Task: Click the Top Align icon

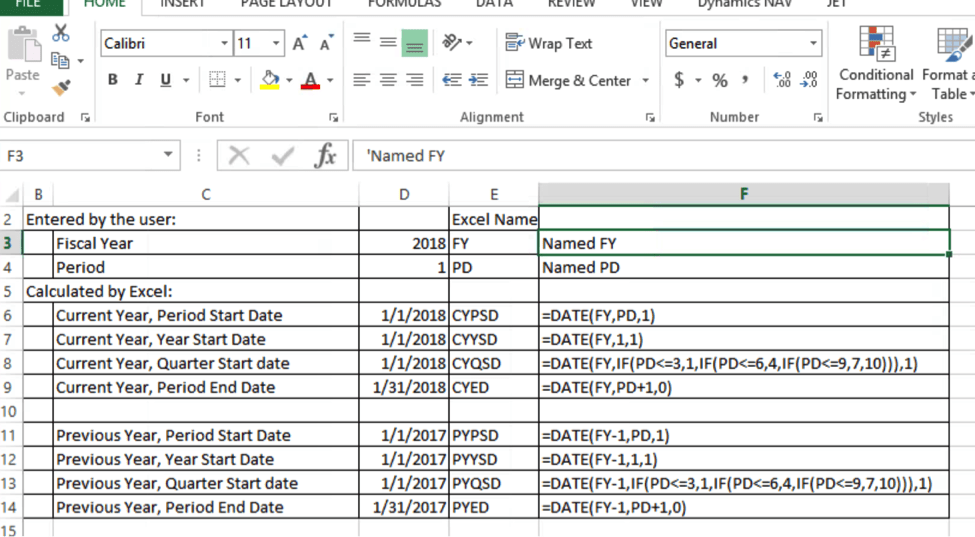Action: [362, 41]
